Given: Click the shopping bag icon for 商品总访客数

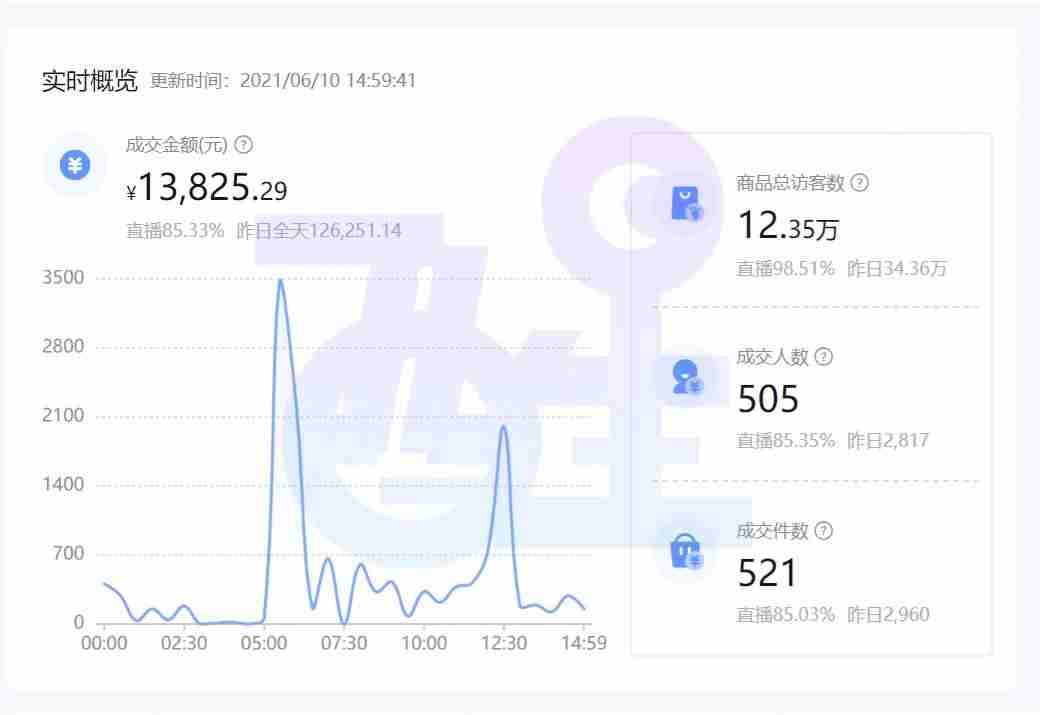Looking at the screenshot, I should pos(686,204).
